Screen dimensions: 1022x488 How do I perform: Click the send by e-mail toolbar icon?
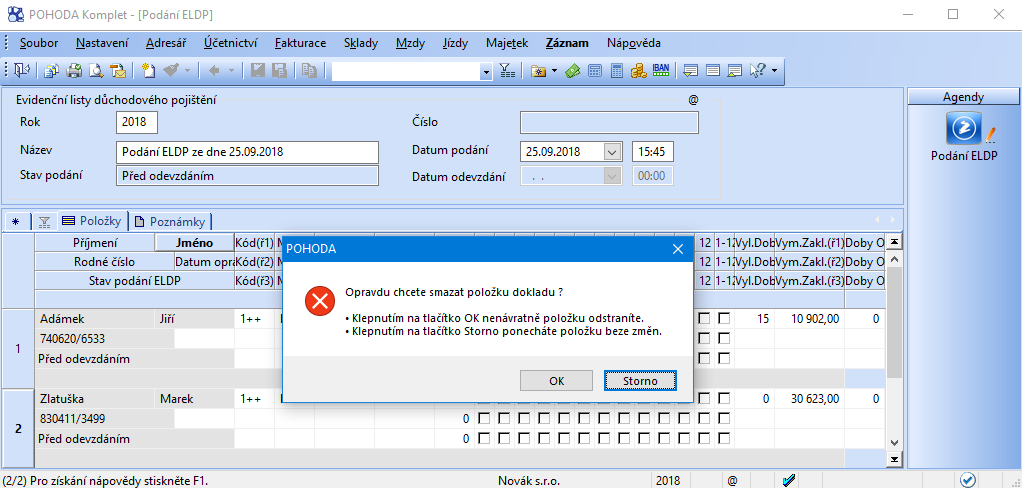point(118,70)
